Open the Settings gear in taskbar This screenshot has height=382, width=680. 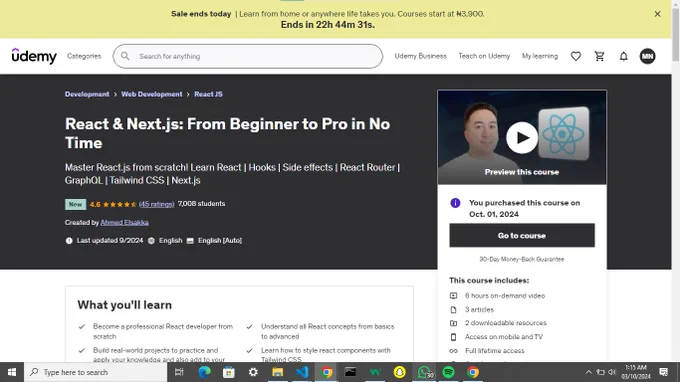[253, 372]
